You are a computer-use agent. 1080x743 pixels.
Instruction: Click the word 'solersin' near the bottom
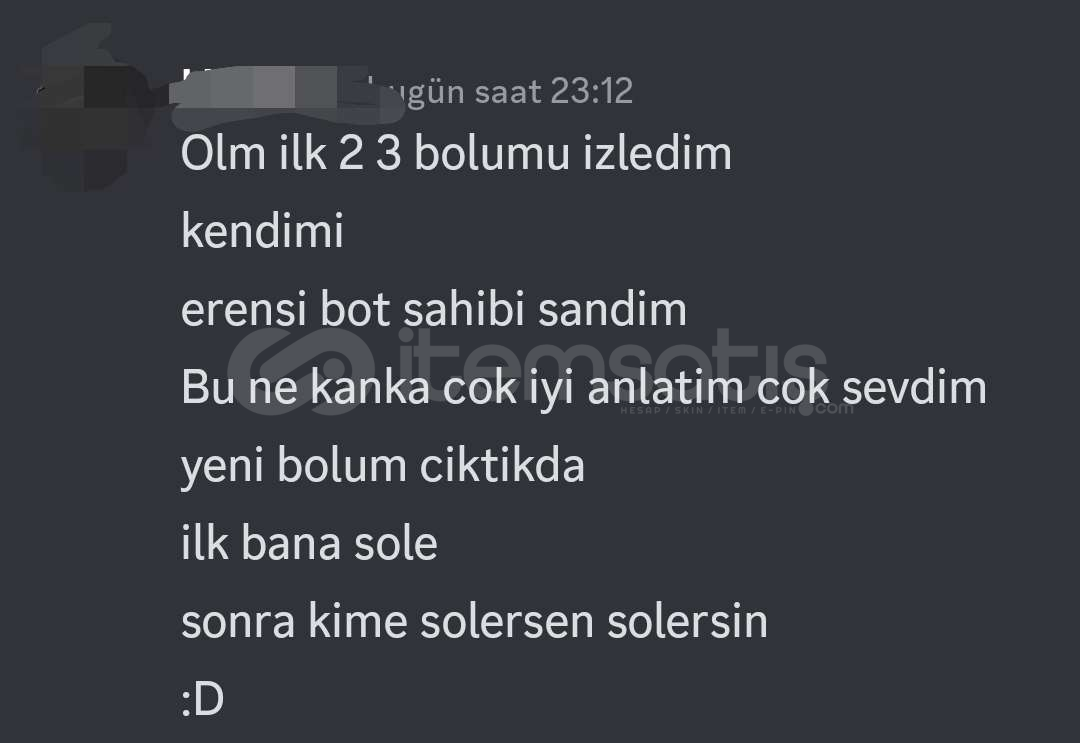point(687,622)
